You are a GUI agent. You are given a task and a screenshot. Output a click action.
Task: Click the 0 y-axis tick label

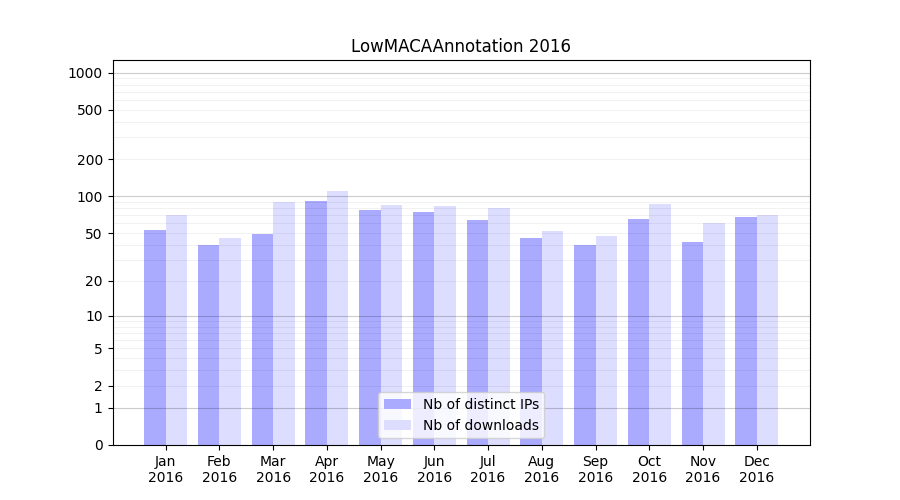[x=98, y=445]
